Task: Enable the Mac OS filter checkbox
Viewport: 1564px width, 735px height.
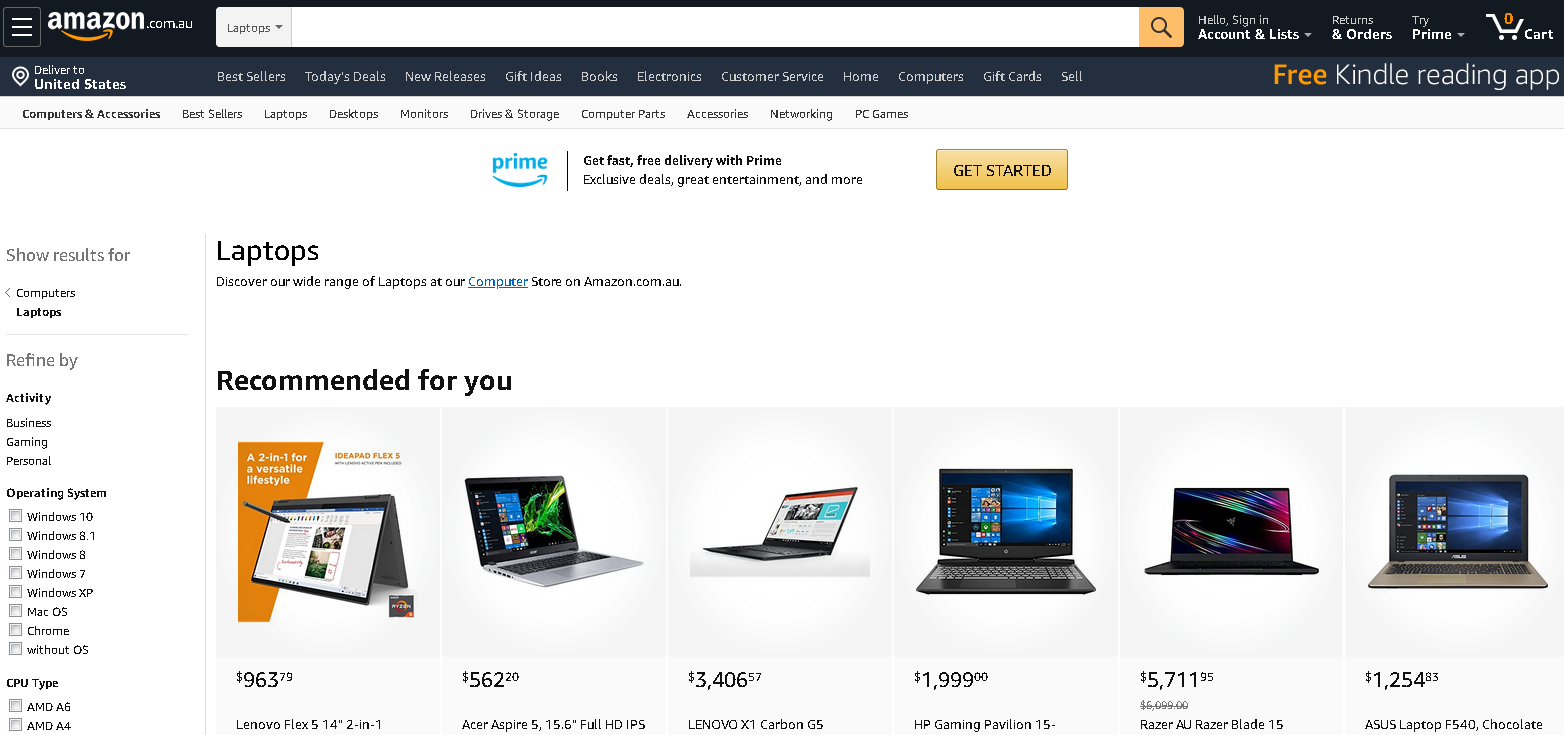Action: click(15, 611)
